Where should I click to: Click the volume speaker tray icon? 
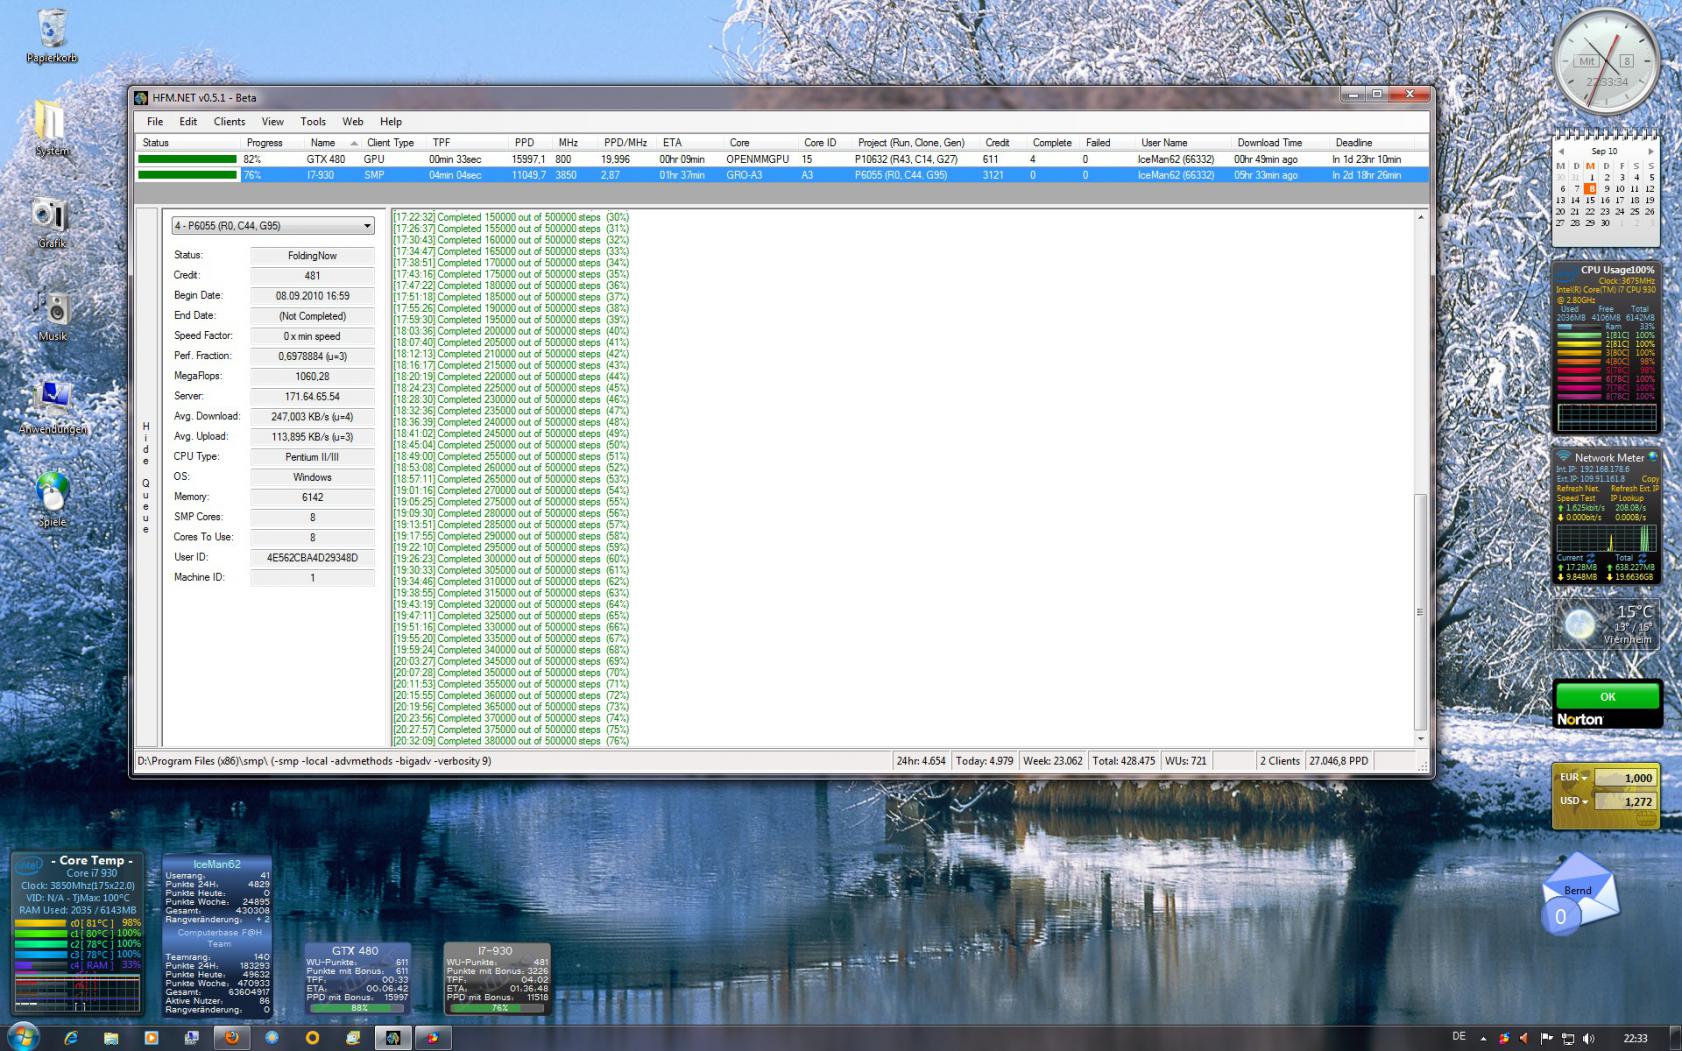(x=1589, y=1038)
